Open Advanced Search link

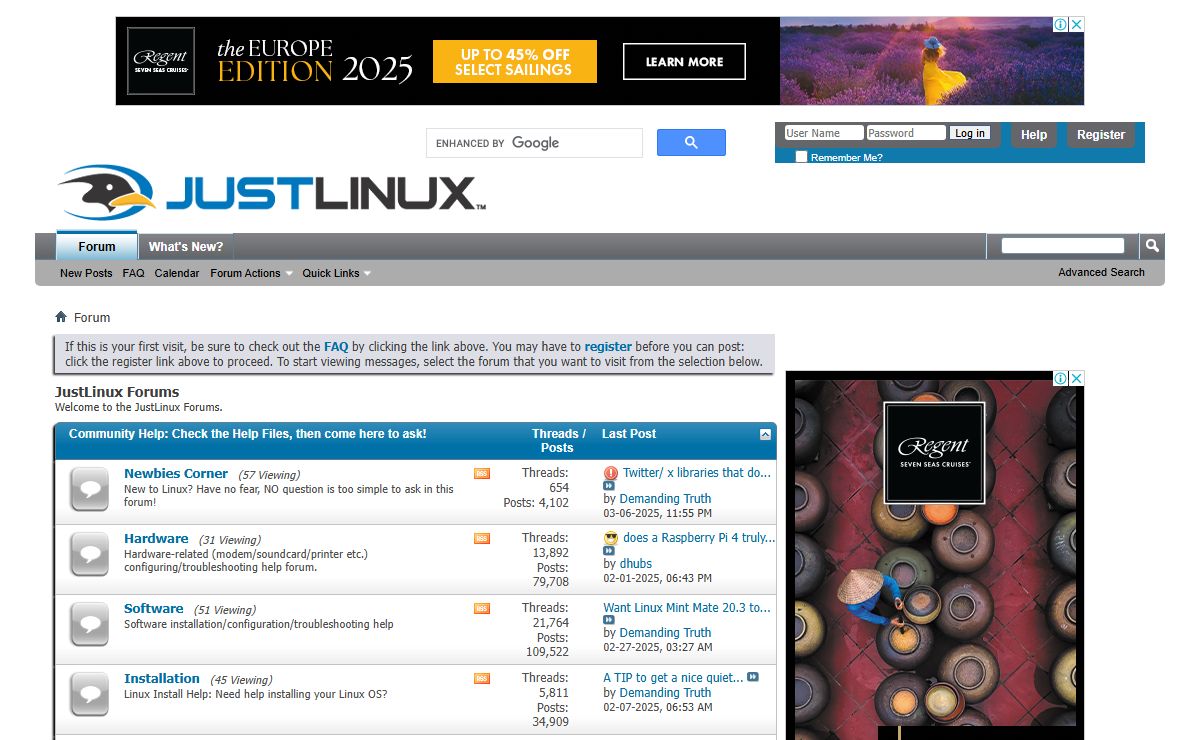tap(1101, 272)
